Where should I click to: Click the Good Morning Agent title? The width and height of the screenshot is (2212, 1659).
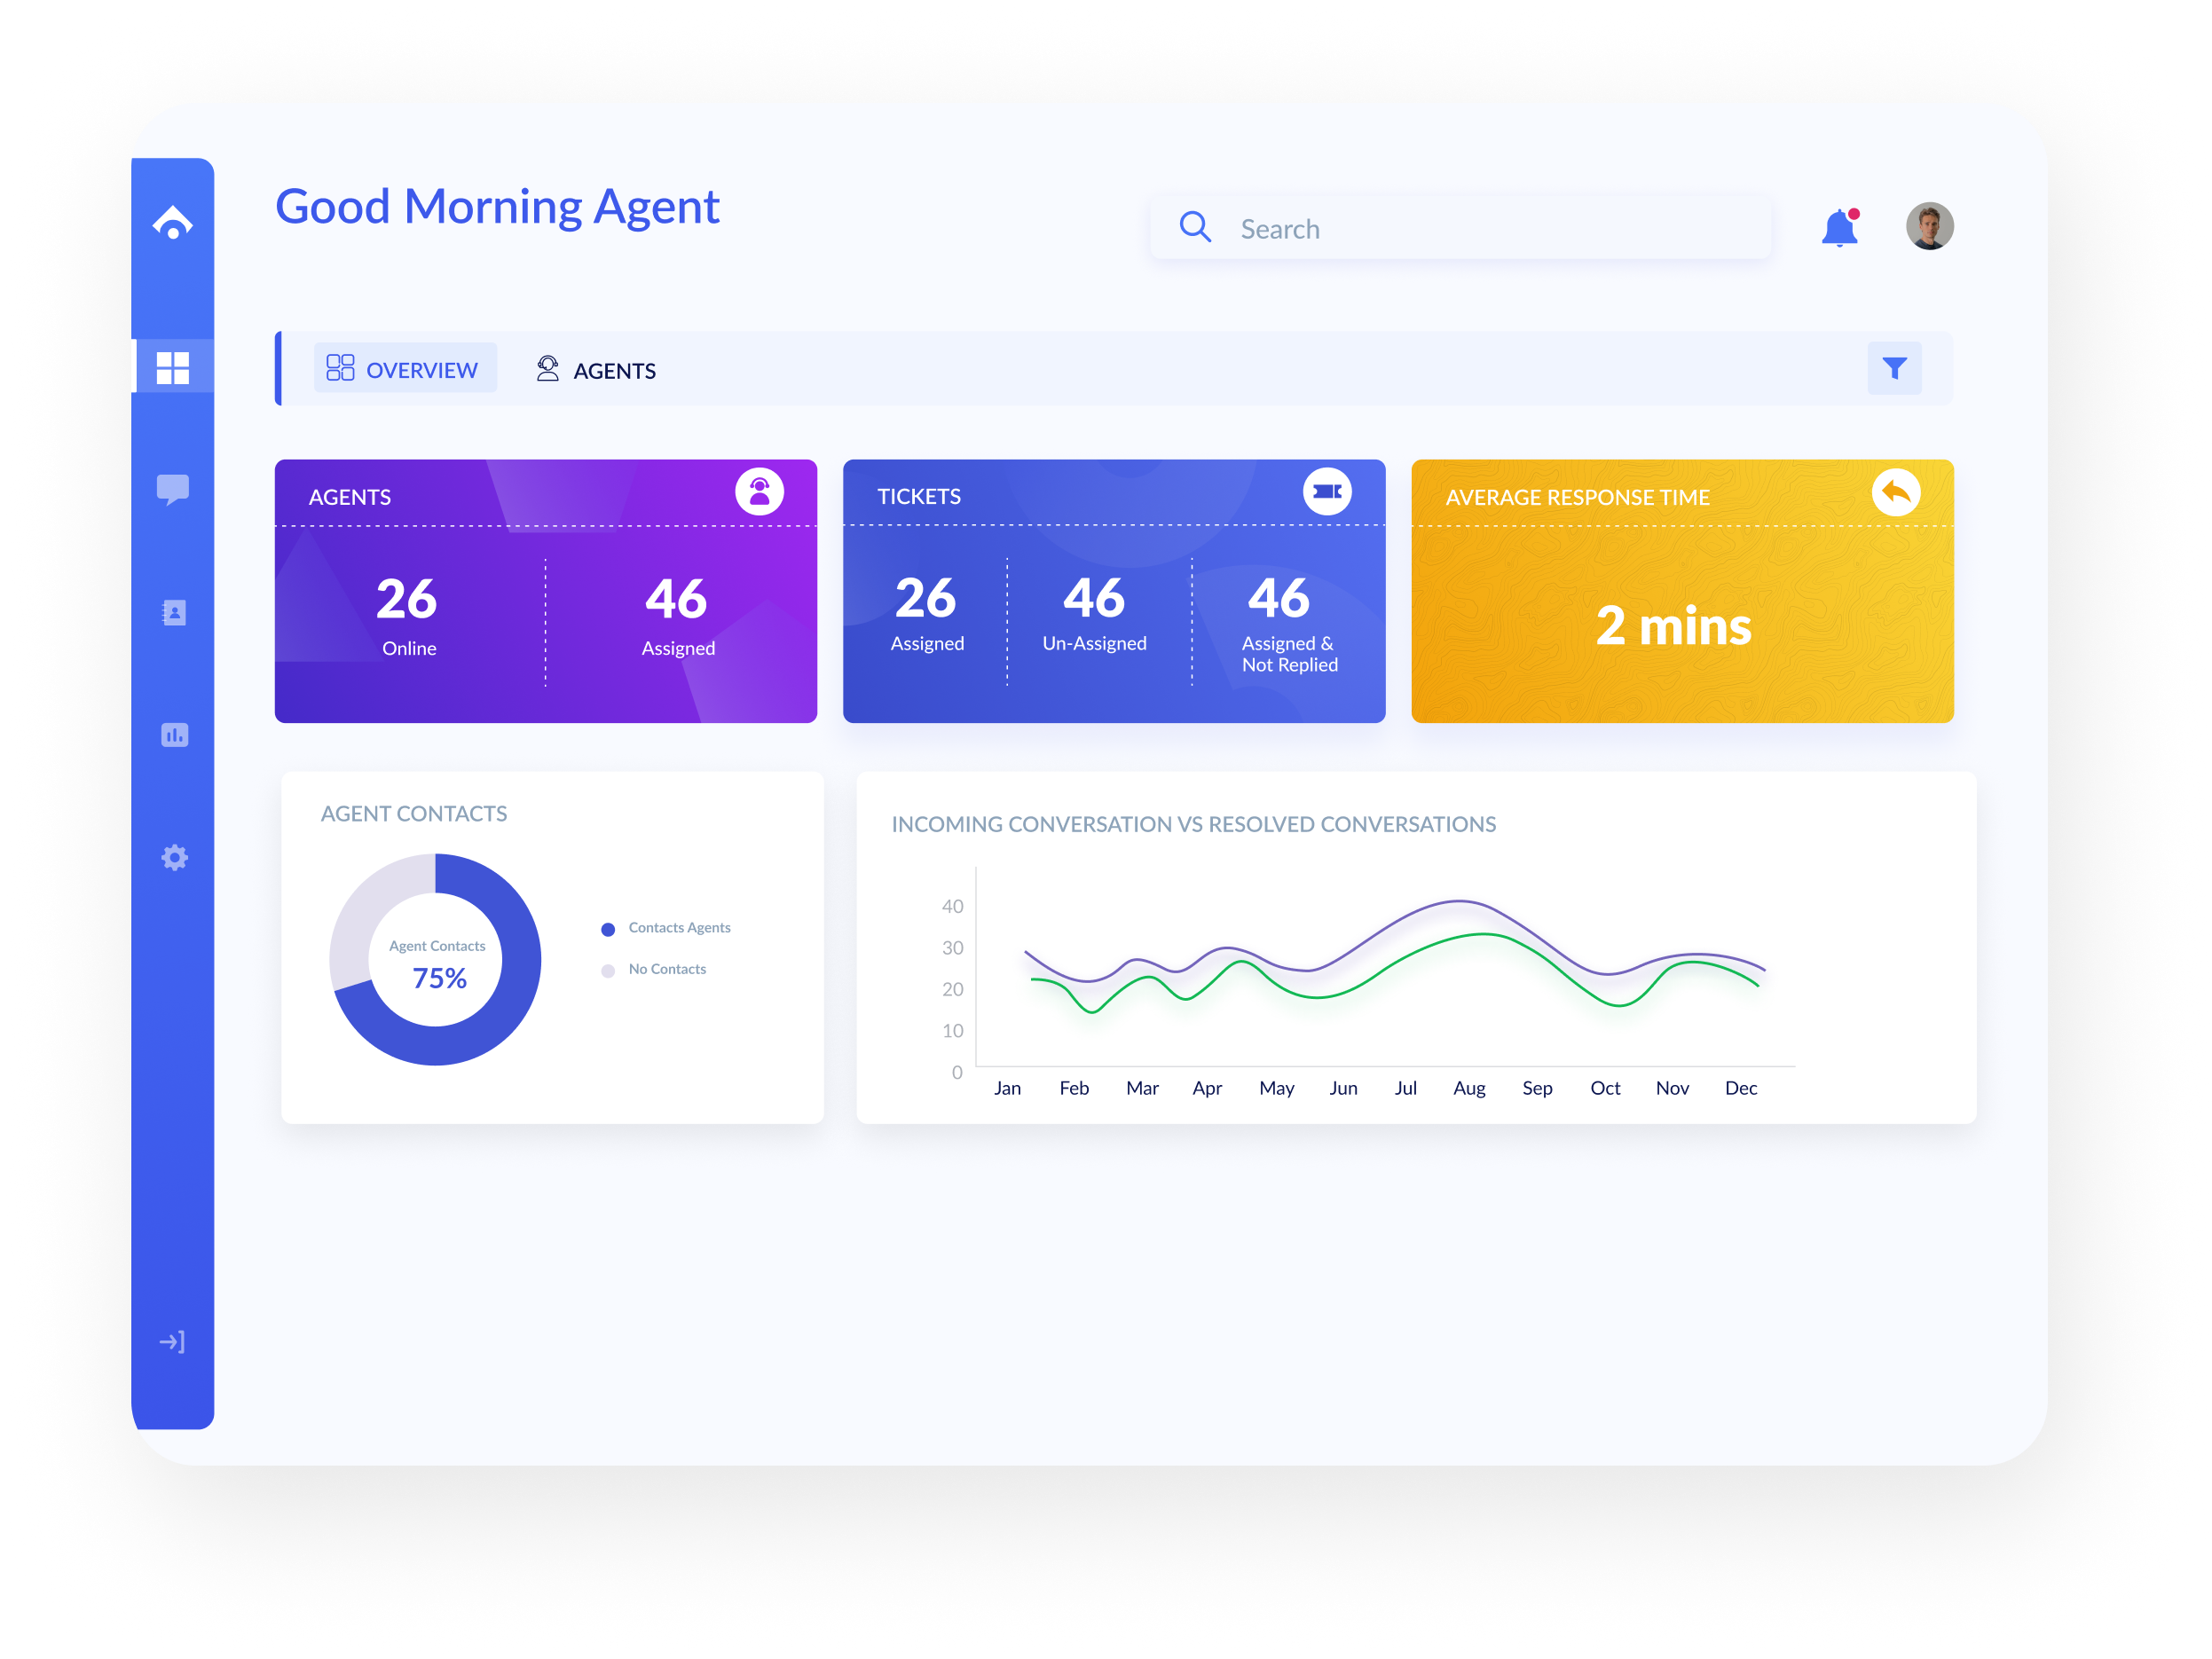(497, 207)
